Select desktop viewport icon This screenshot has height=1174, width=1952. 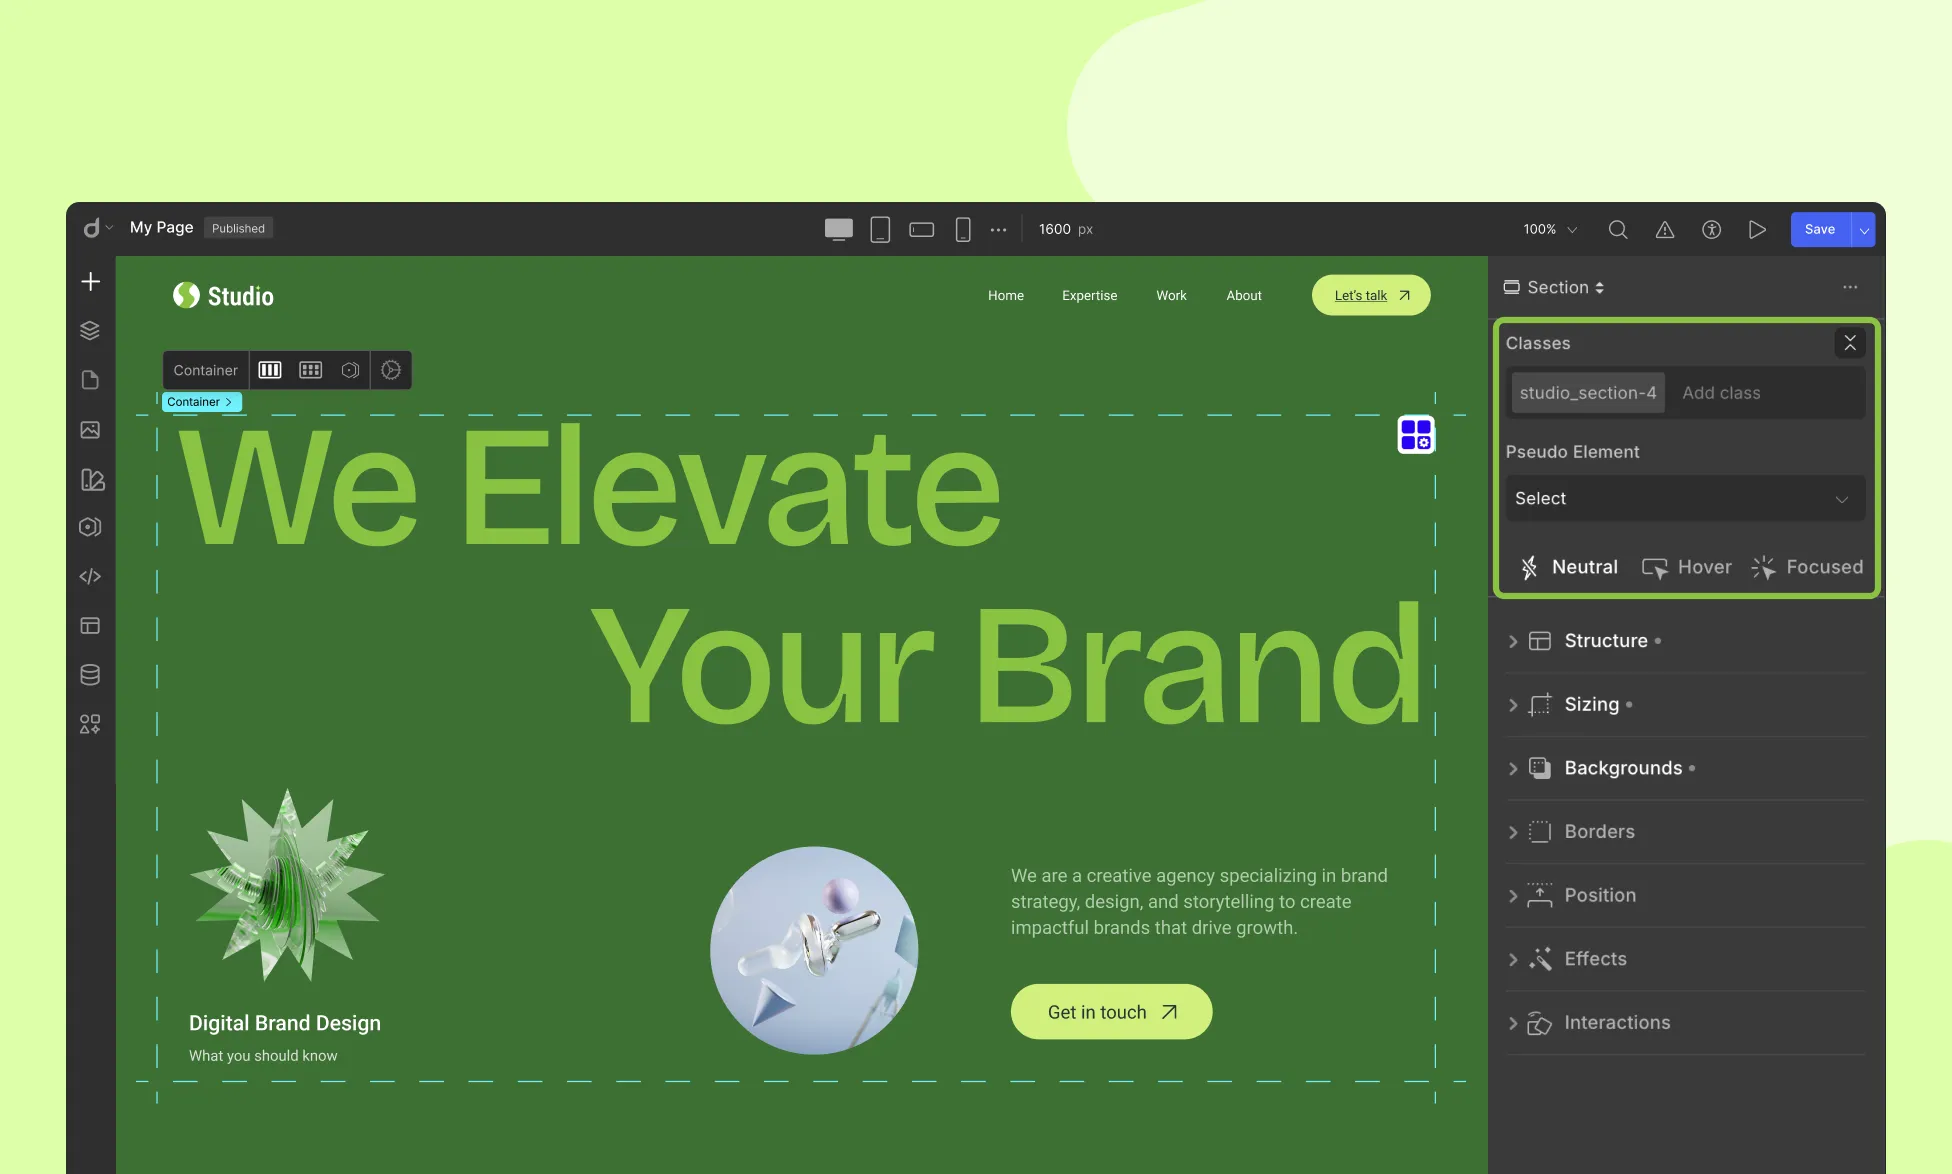coord(838,229)
